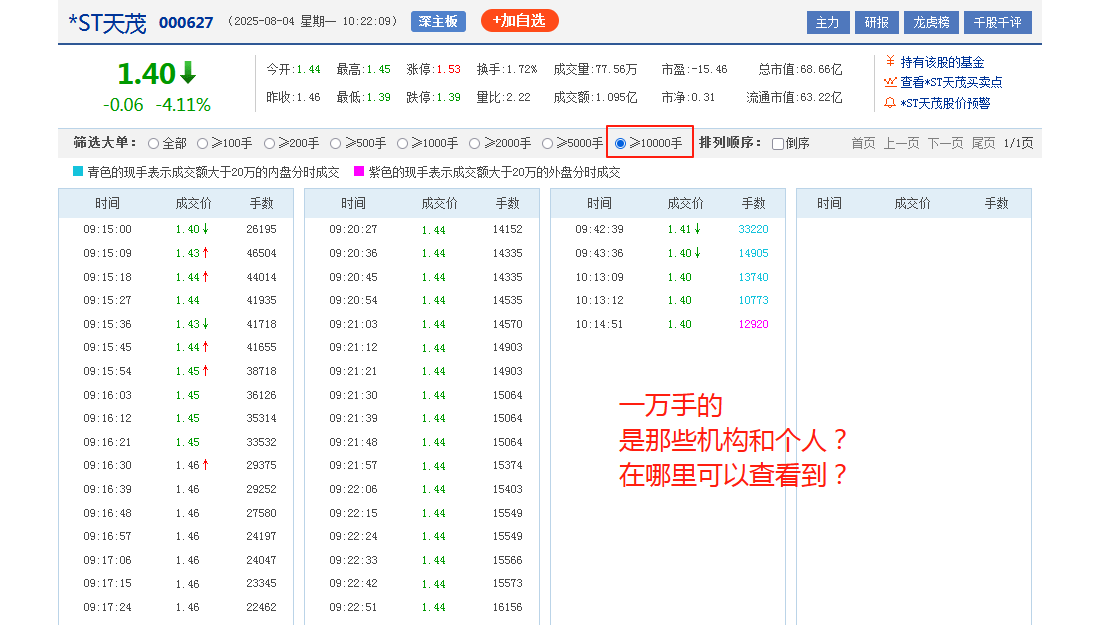Click the 跌停:1.39 value
The width and height of the screenshot is (1120, 625).
[x=434, y=97]
